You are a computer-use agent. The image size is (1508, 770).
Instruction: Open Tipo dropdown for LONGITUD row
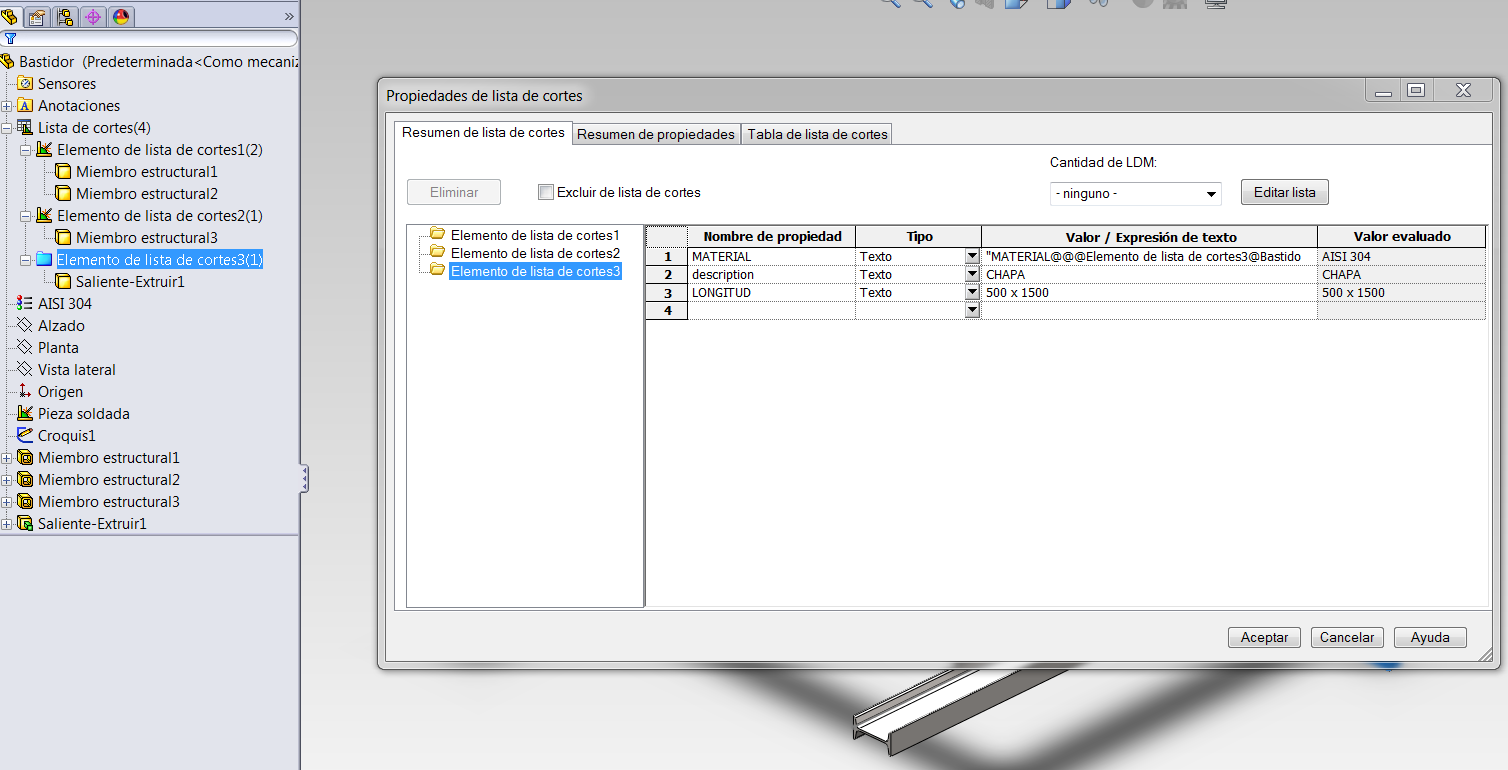pyautogui.click(x=972, y=293)
